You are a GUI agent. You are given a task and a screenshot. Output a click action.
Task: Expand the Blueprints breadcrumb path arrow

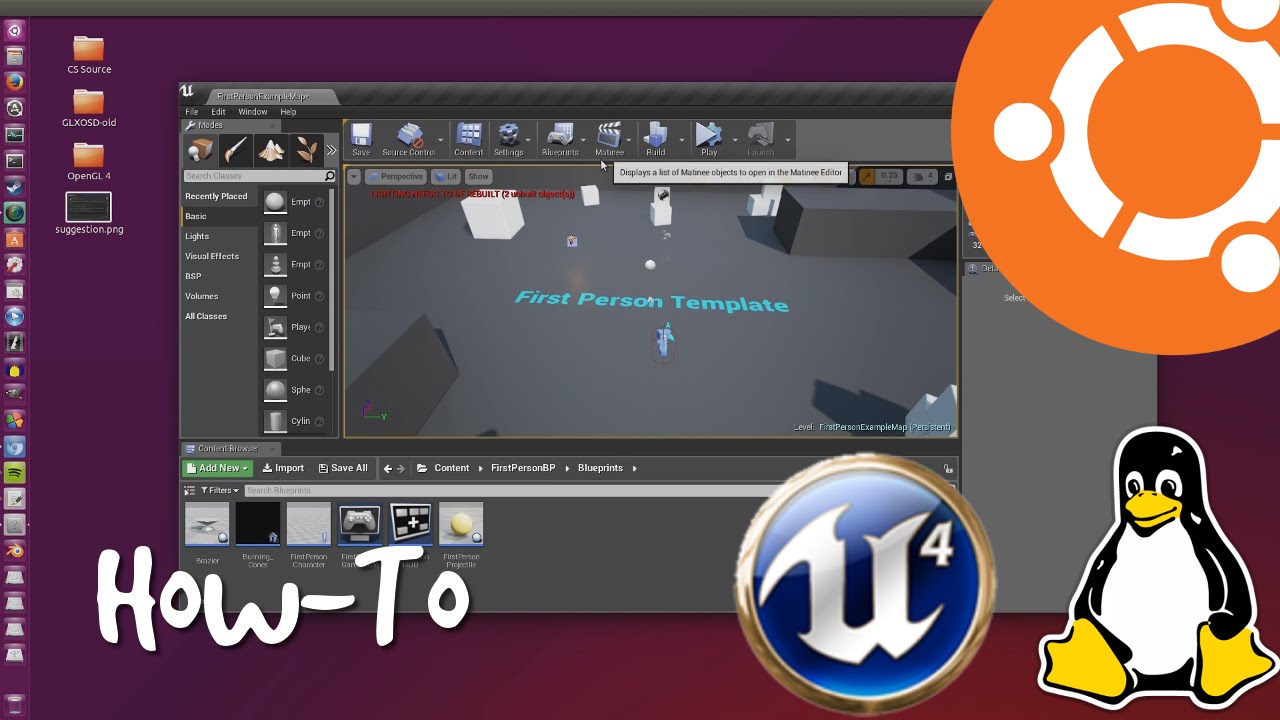[634, 468]
